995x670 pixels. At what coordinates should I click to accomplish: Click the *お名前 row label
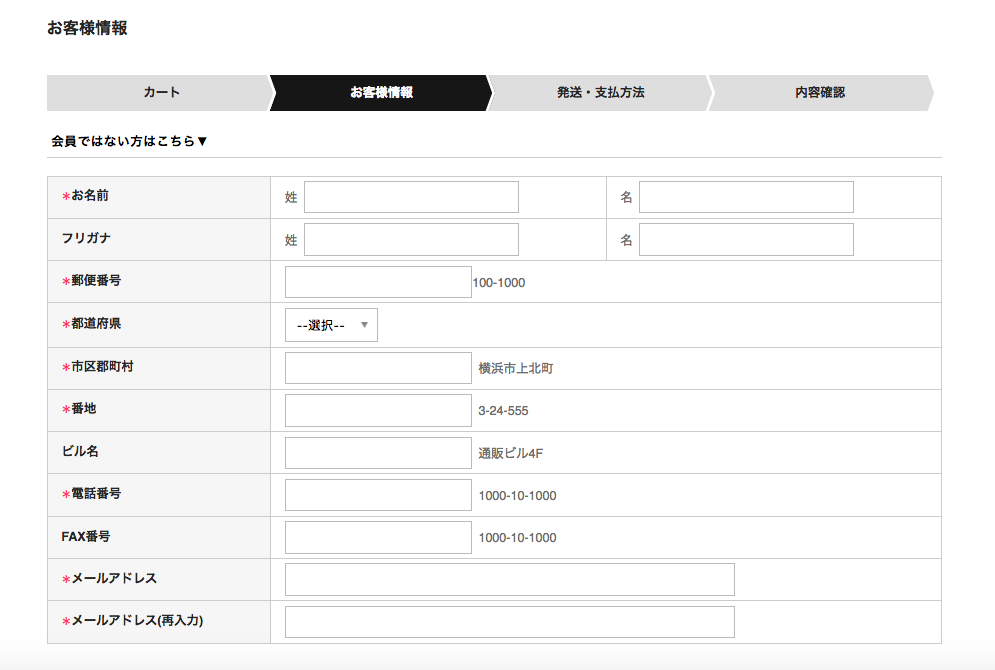[x=85, y=195]
